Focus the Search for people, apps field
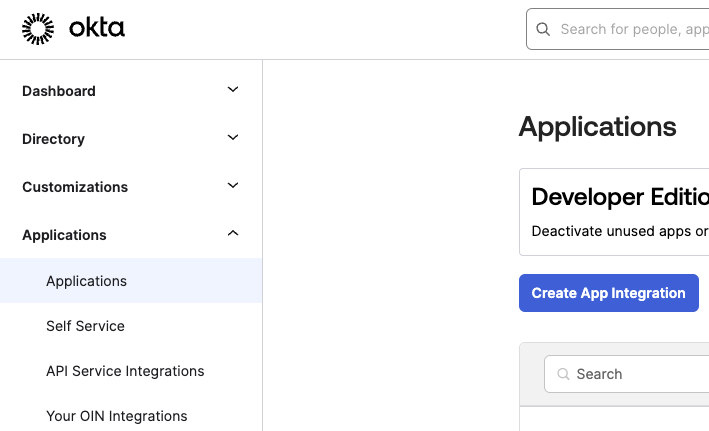Screen dimensions: 709x431 618,29
